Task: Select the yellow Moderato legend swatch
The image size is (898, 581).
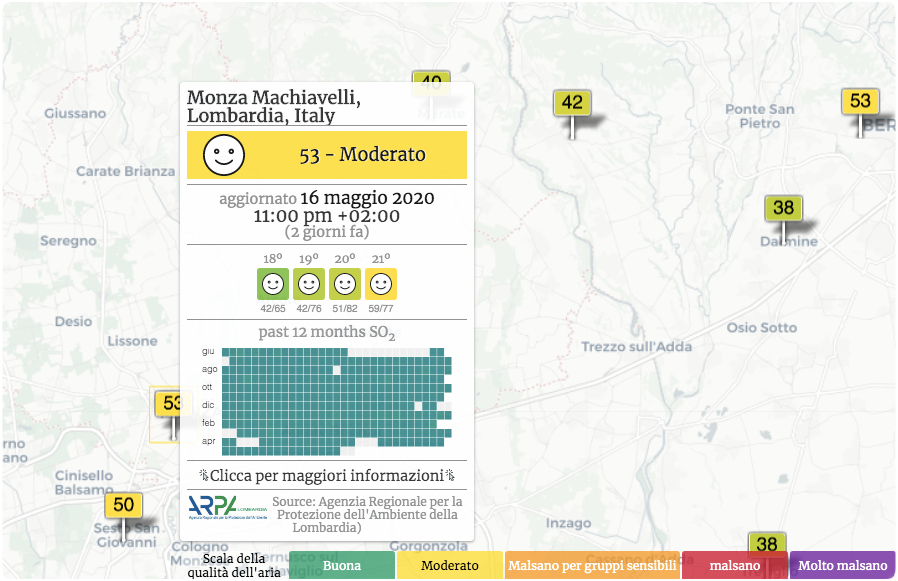Action: click(449, 566)
